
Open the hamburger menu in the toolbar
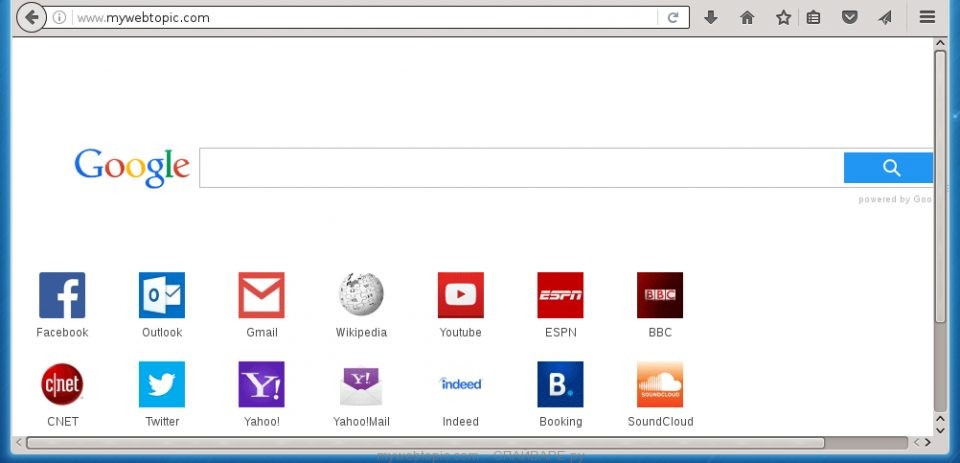click(926, 17)
